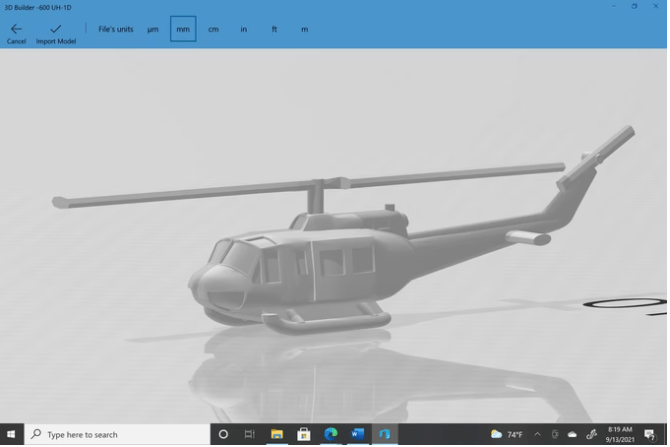Viewport: 670px width, 447px height.
Task: Open Task View on taskbar
Action: (x=250, y=435)
